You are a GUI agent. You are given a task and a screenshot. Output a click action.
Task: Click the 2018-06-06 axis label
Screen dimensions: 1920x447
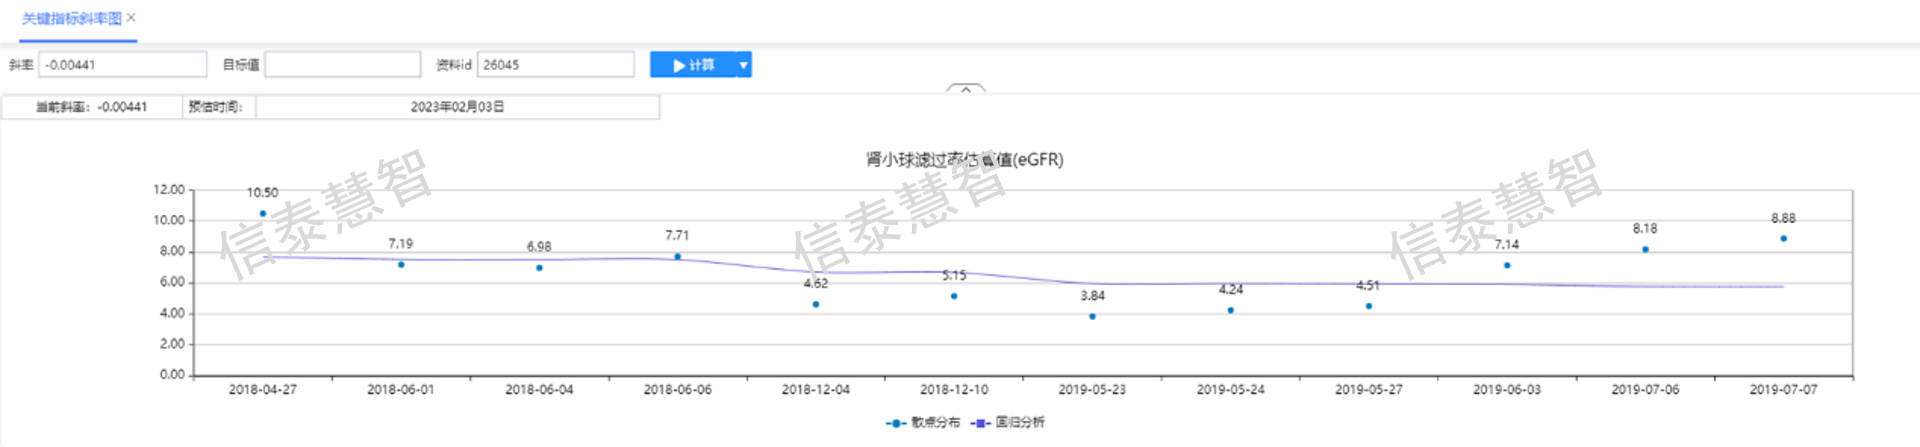coord(677,390)
